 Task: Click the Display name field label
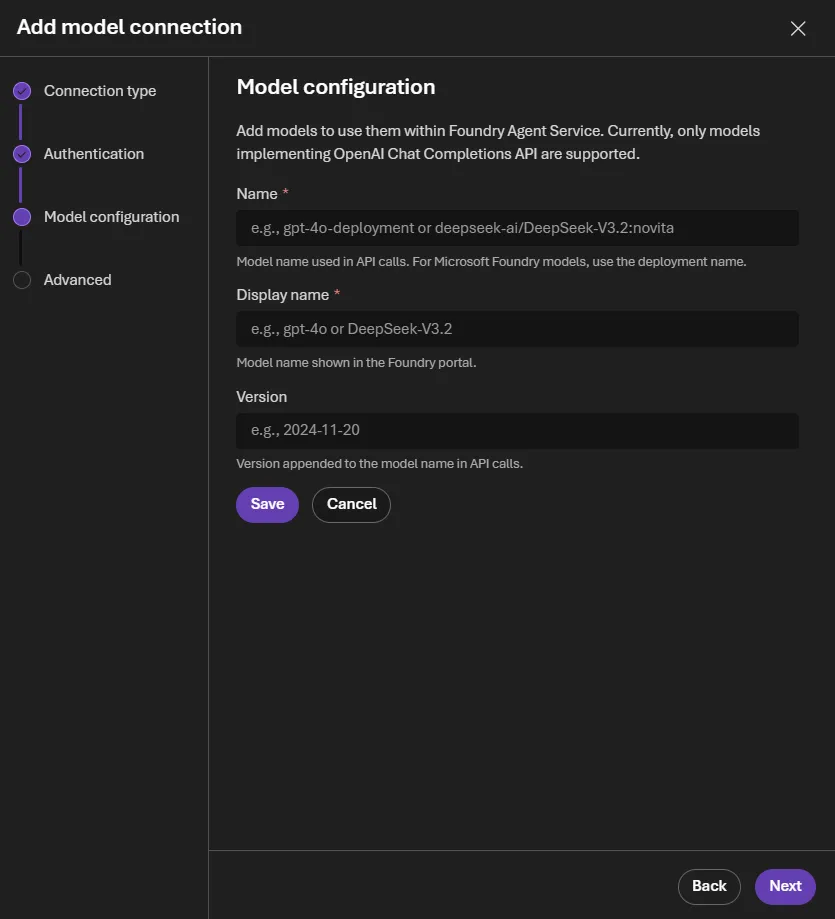coord(282,295)
